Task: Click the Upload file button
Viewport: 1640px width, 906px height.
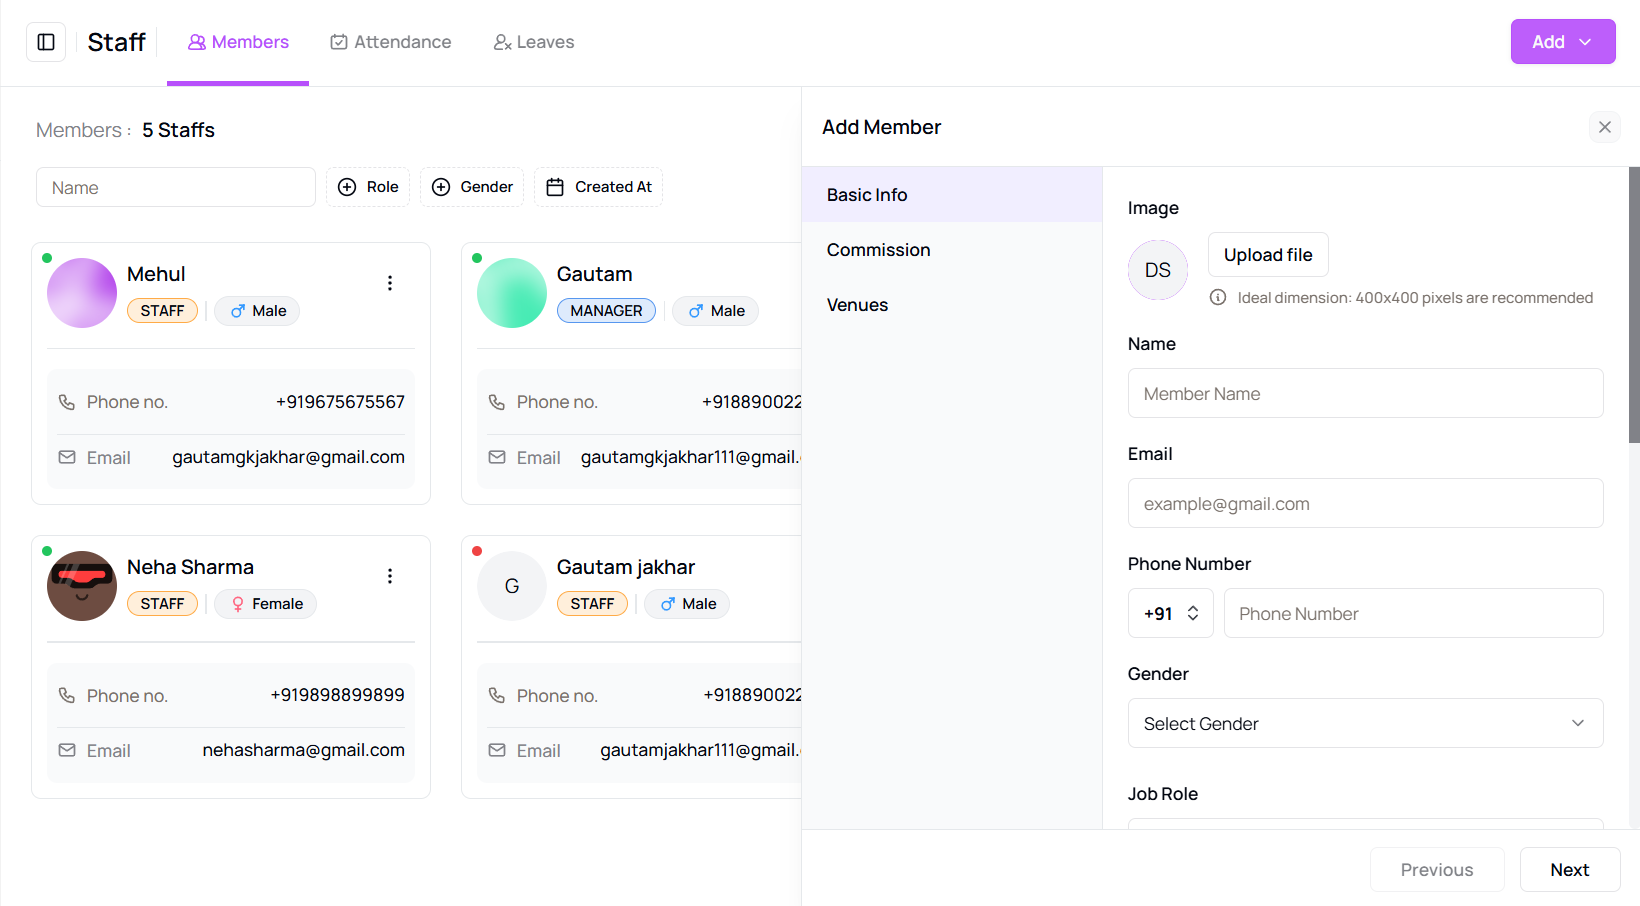Action: (1267, 255)
